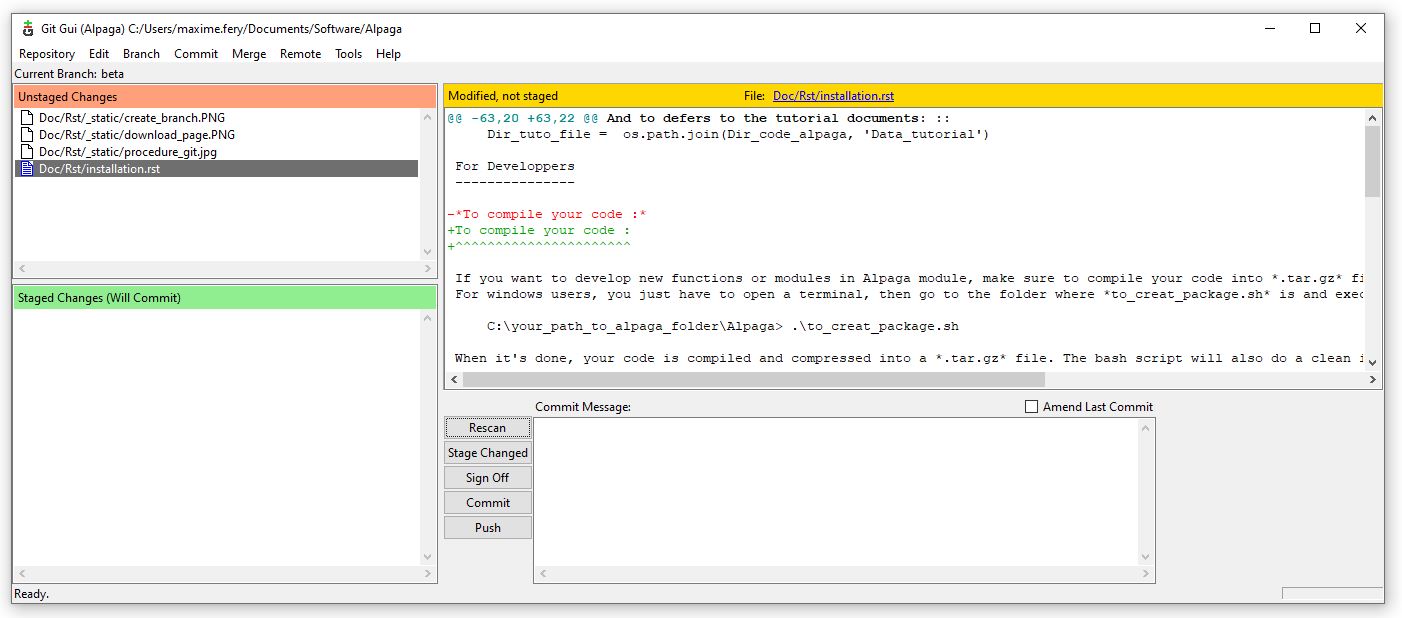This screenshot has width=1402, height=618.
Task: Click the hunk header '@@ -63,20 +63,22 @@'
Action: pos(523,118)
